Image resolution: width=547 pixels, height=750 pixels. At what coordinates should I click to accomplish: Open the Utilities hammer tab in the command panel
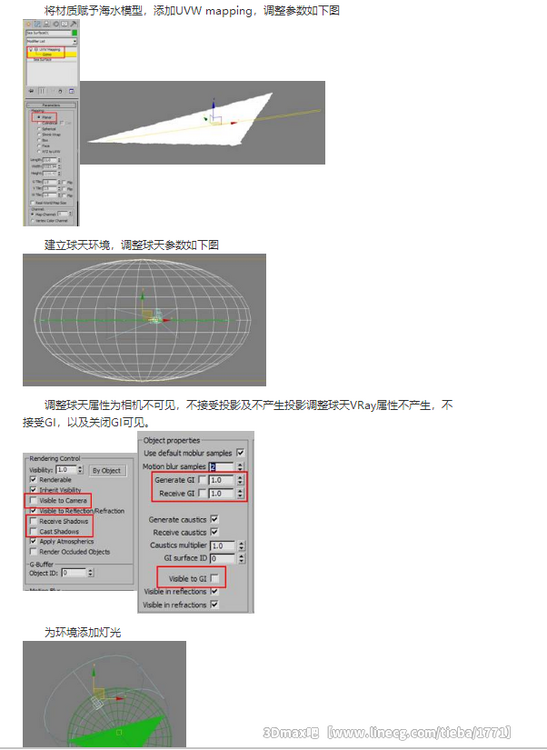point(73,24)
